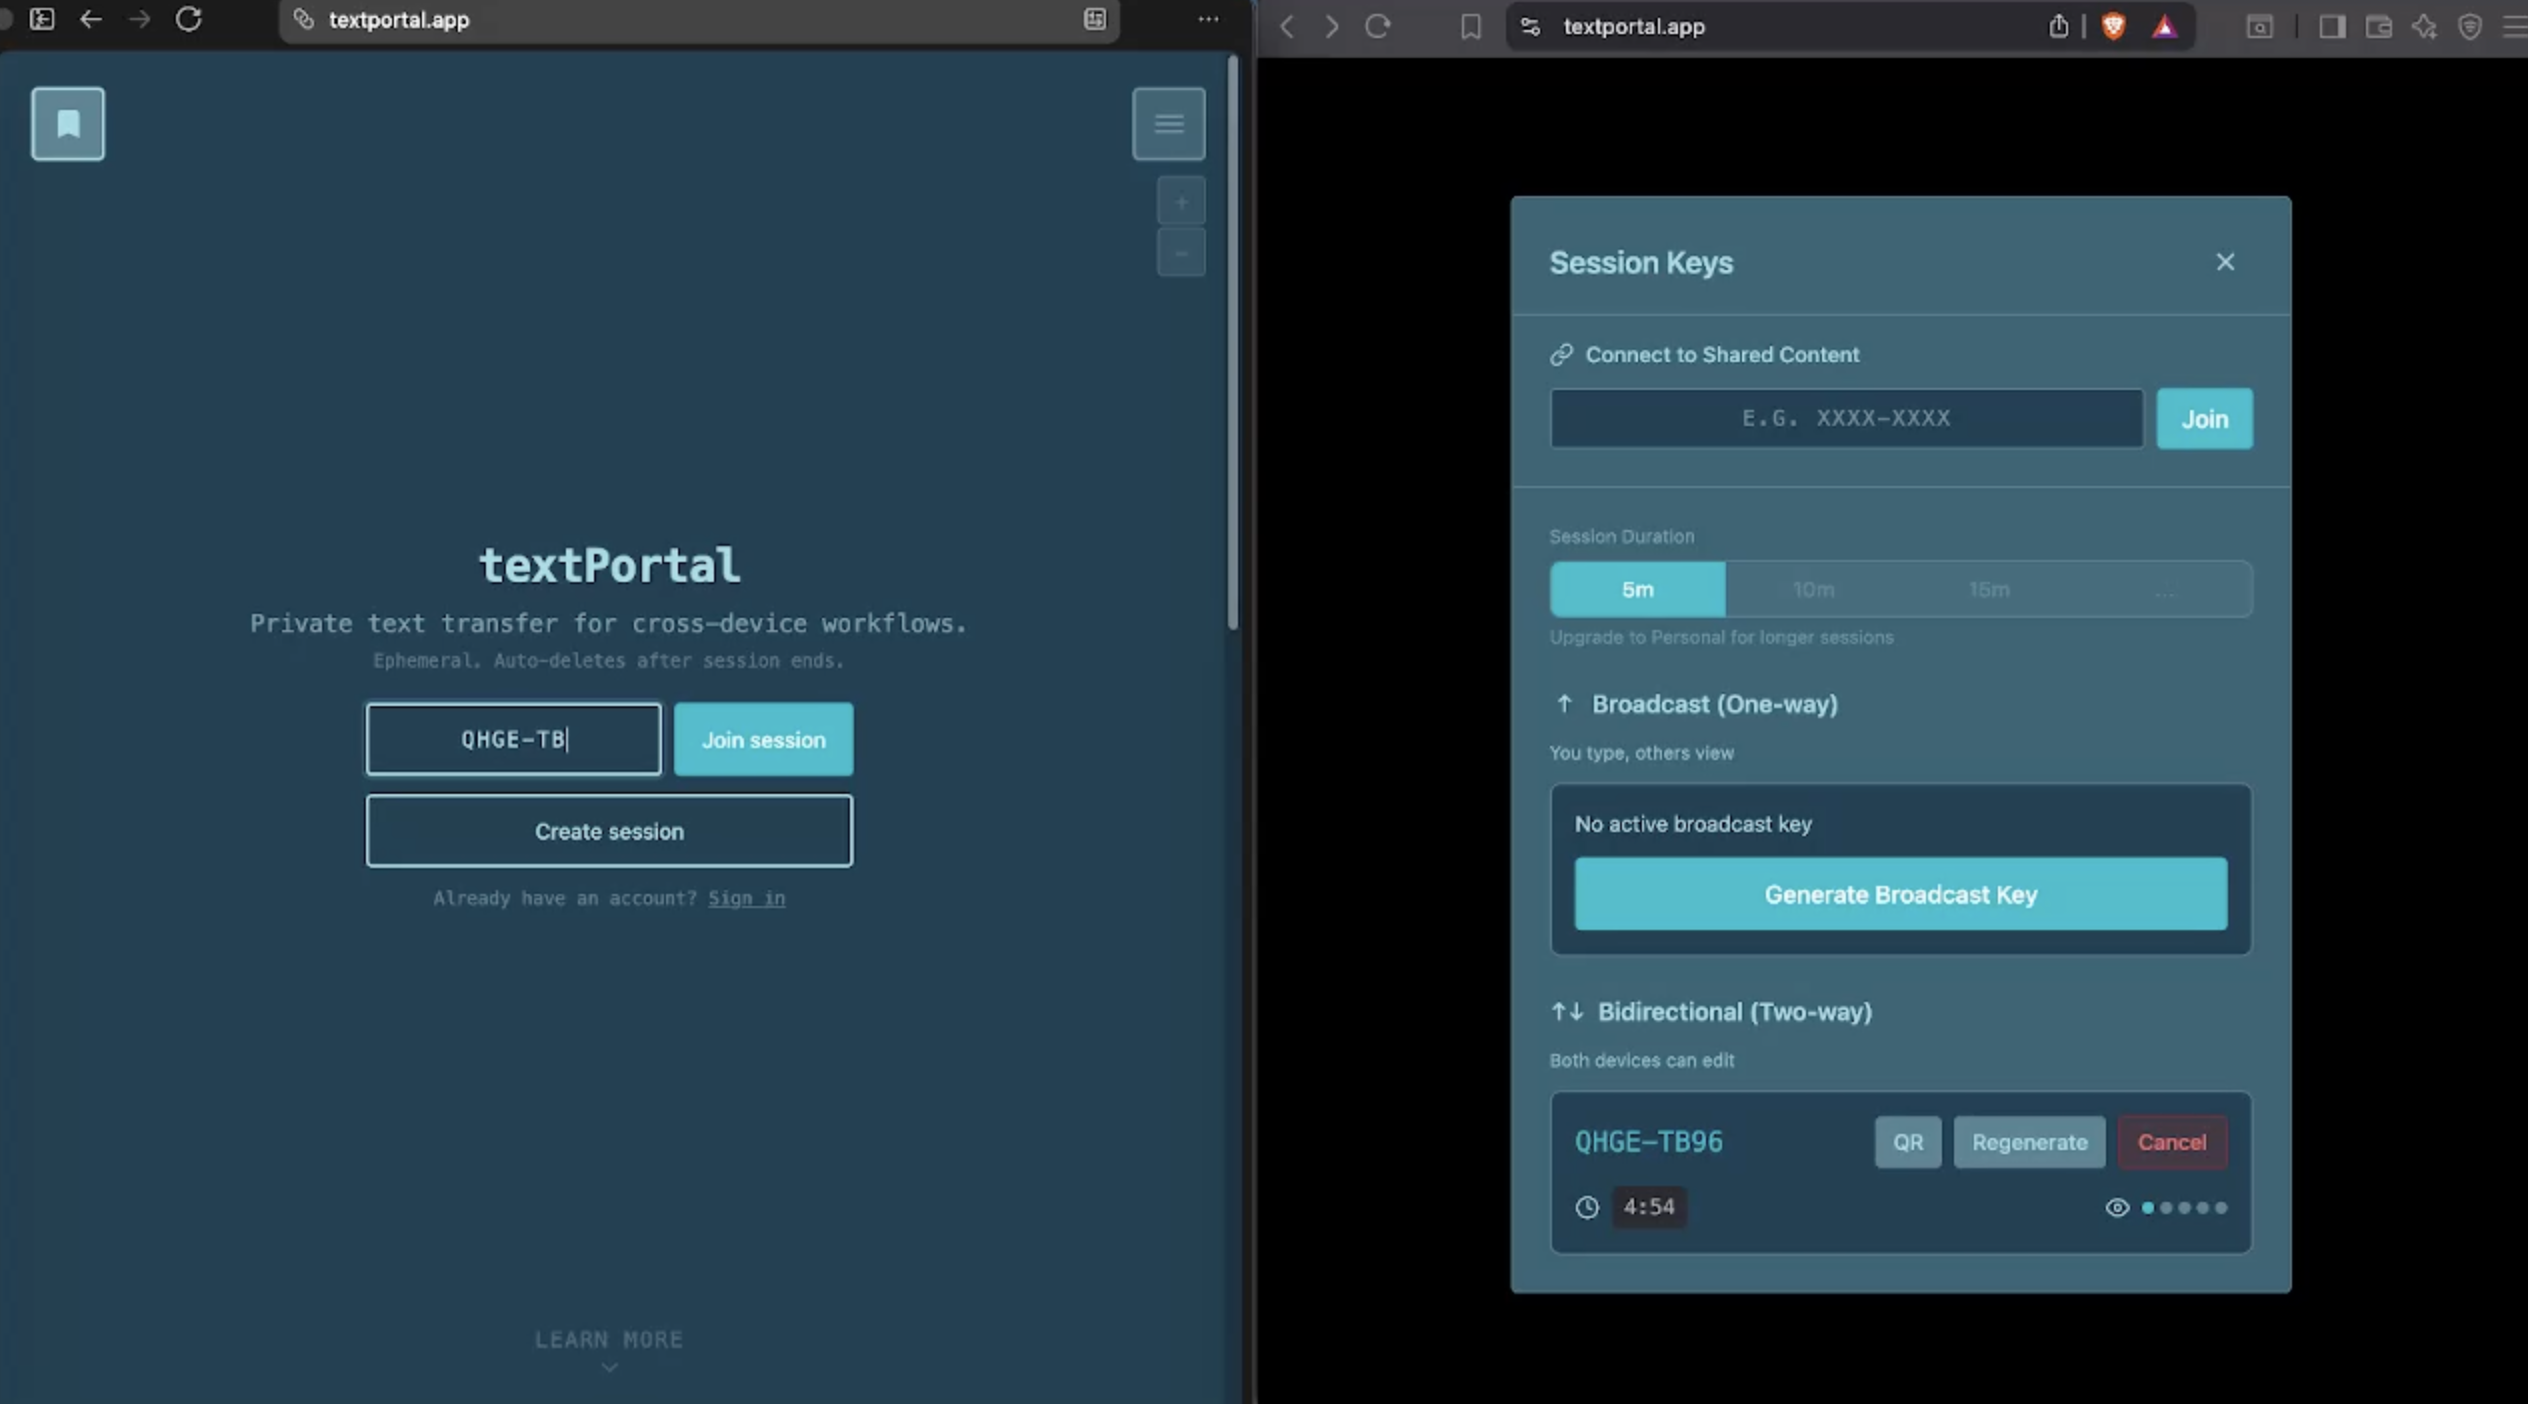2528x1404 pixels.
Task: Focus the XXXX-XXXX shared content key field
Action: [x=1846, y=418]
